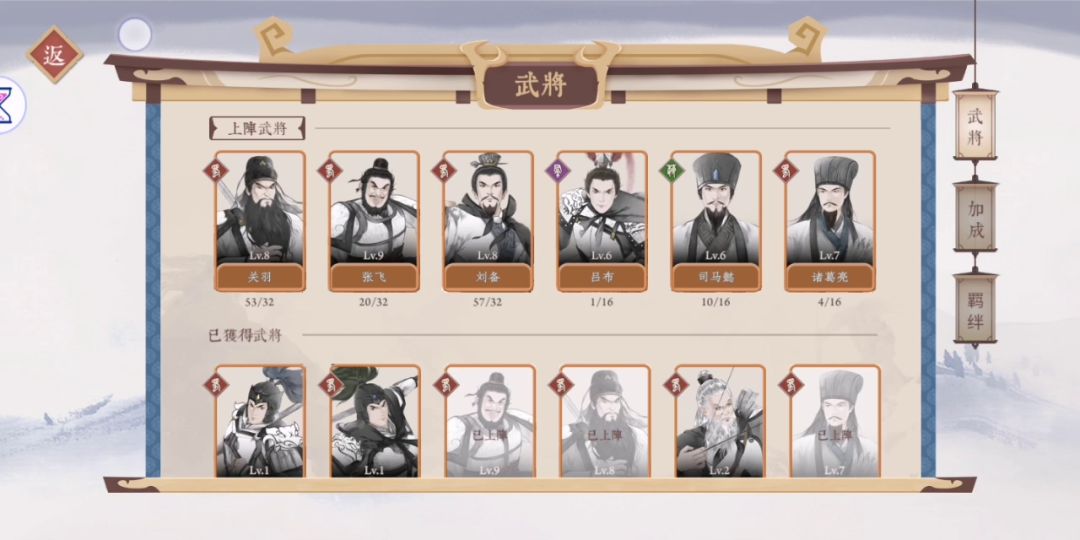
Task: Open the 武将 side tab
Action: point(975,125)
